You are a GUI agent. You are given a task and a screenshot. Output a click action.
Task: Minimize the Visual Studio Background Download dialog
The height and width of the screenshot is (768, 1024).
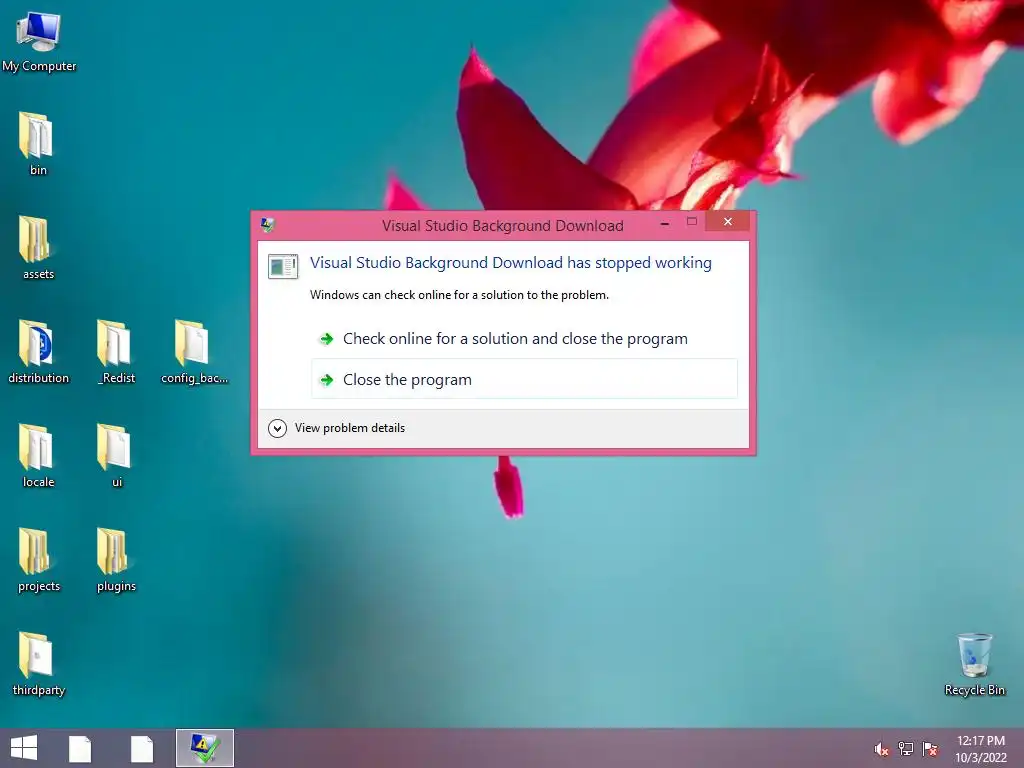665,223
